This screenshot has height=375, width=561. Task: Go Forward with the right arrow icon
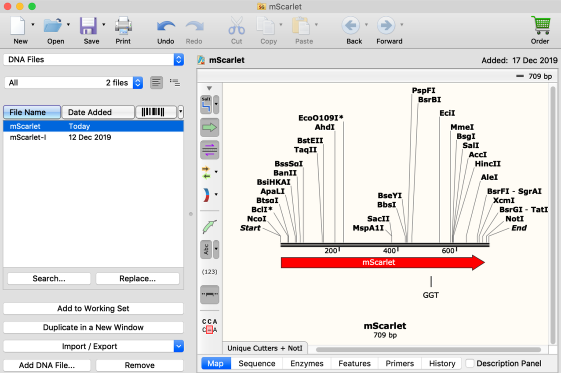[x=386, y=25]
